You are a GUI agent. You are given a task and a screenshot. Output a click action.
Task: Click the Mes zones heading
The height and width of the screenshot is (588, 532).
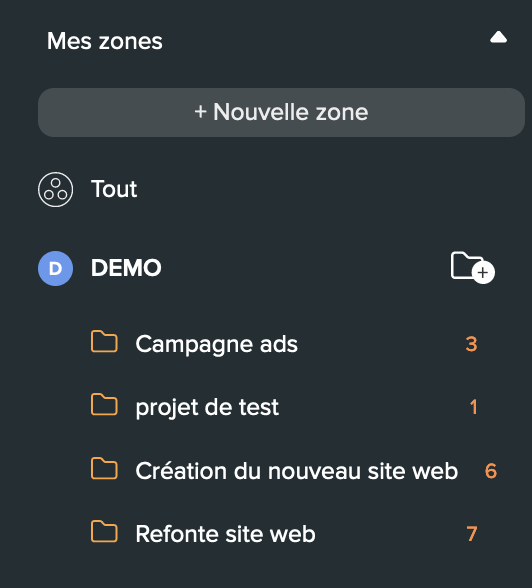click(105, 40)
